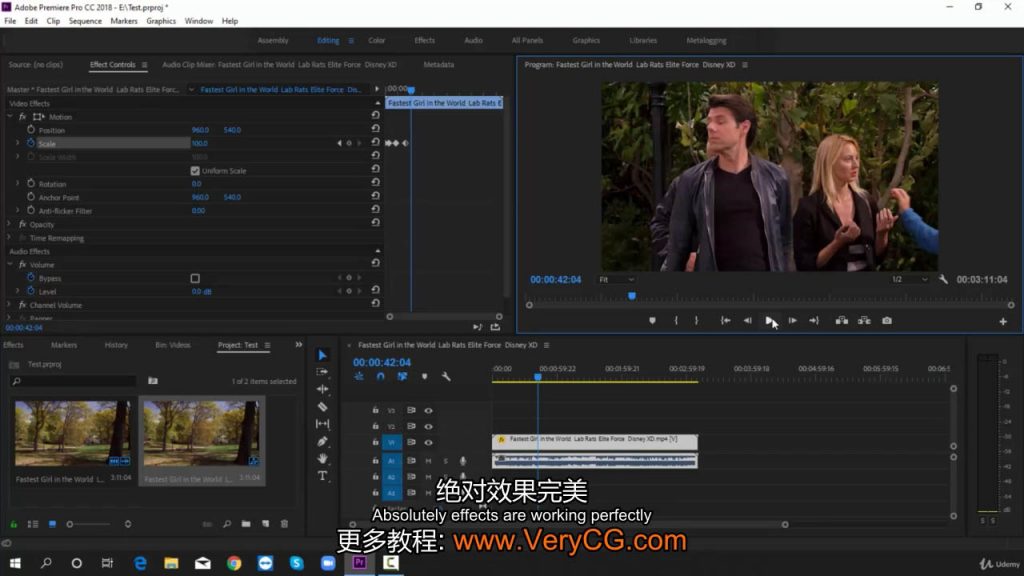Reset the Rotation parameter
Viewport: 1024px width, 576px height.
pos(376,182)
